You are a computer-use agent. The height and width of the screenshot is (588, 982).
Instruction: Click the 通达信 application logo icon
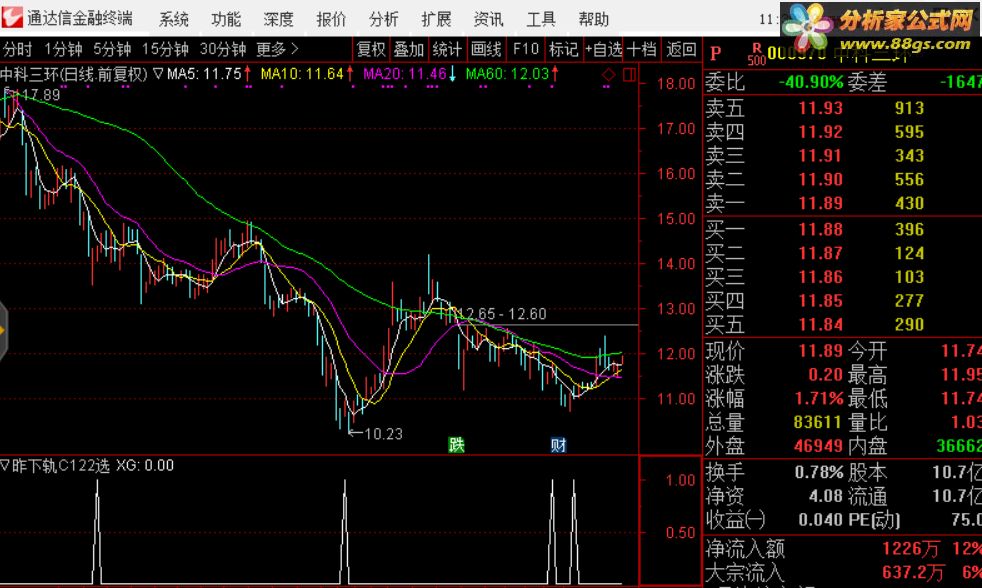(11, 17)
